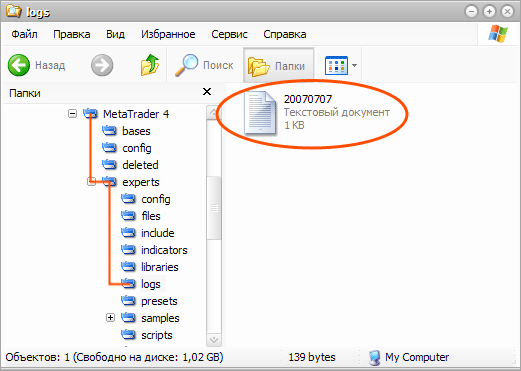Click the Forward arrow icon
The width and height of the screenshot is (521, 371).
[x=102, y=65]
